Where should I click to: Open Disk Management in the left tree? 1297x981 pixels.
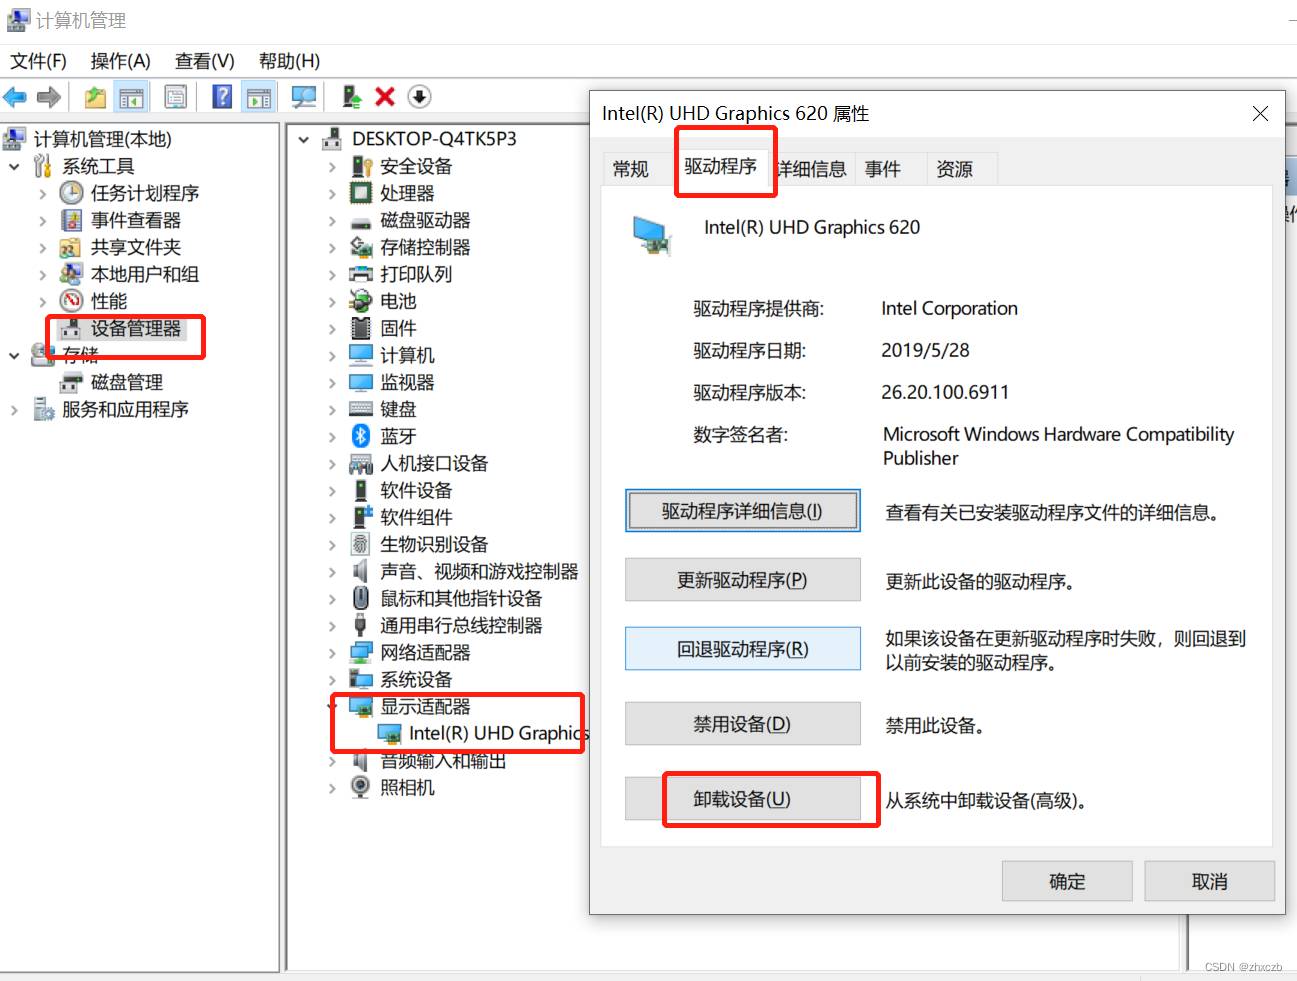(x=127, y=382)
